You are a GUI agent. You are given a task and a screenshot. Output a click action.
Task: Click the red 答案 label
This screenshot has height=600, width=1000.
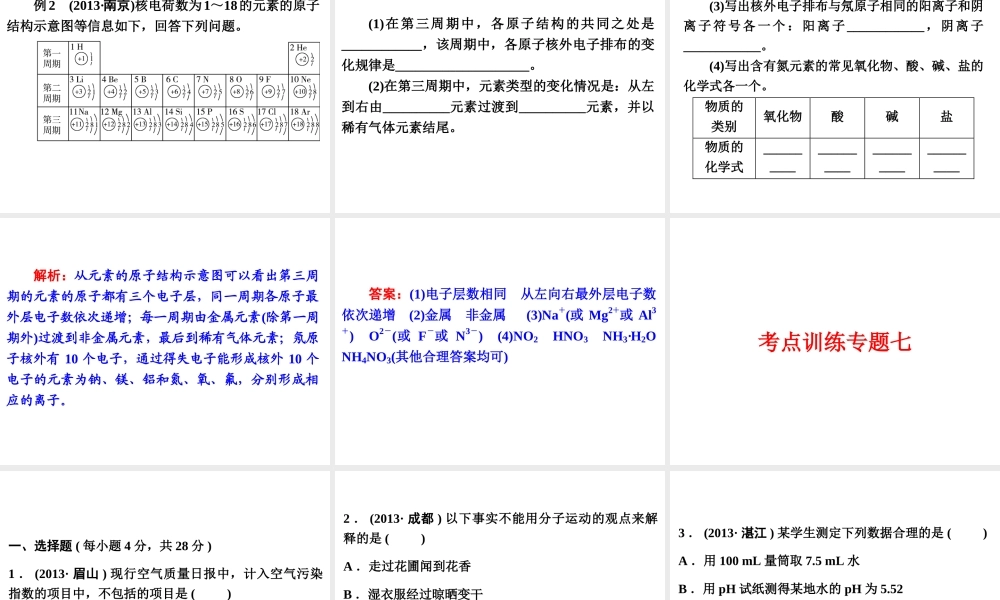coord(385,294)
